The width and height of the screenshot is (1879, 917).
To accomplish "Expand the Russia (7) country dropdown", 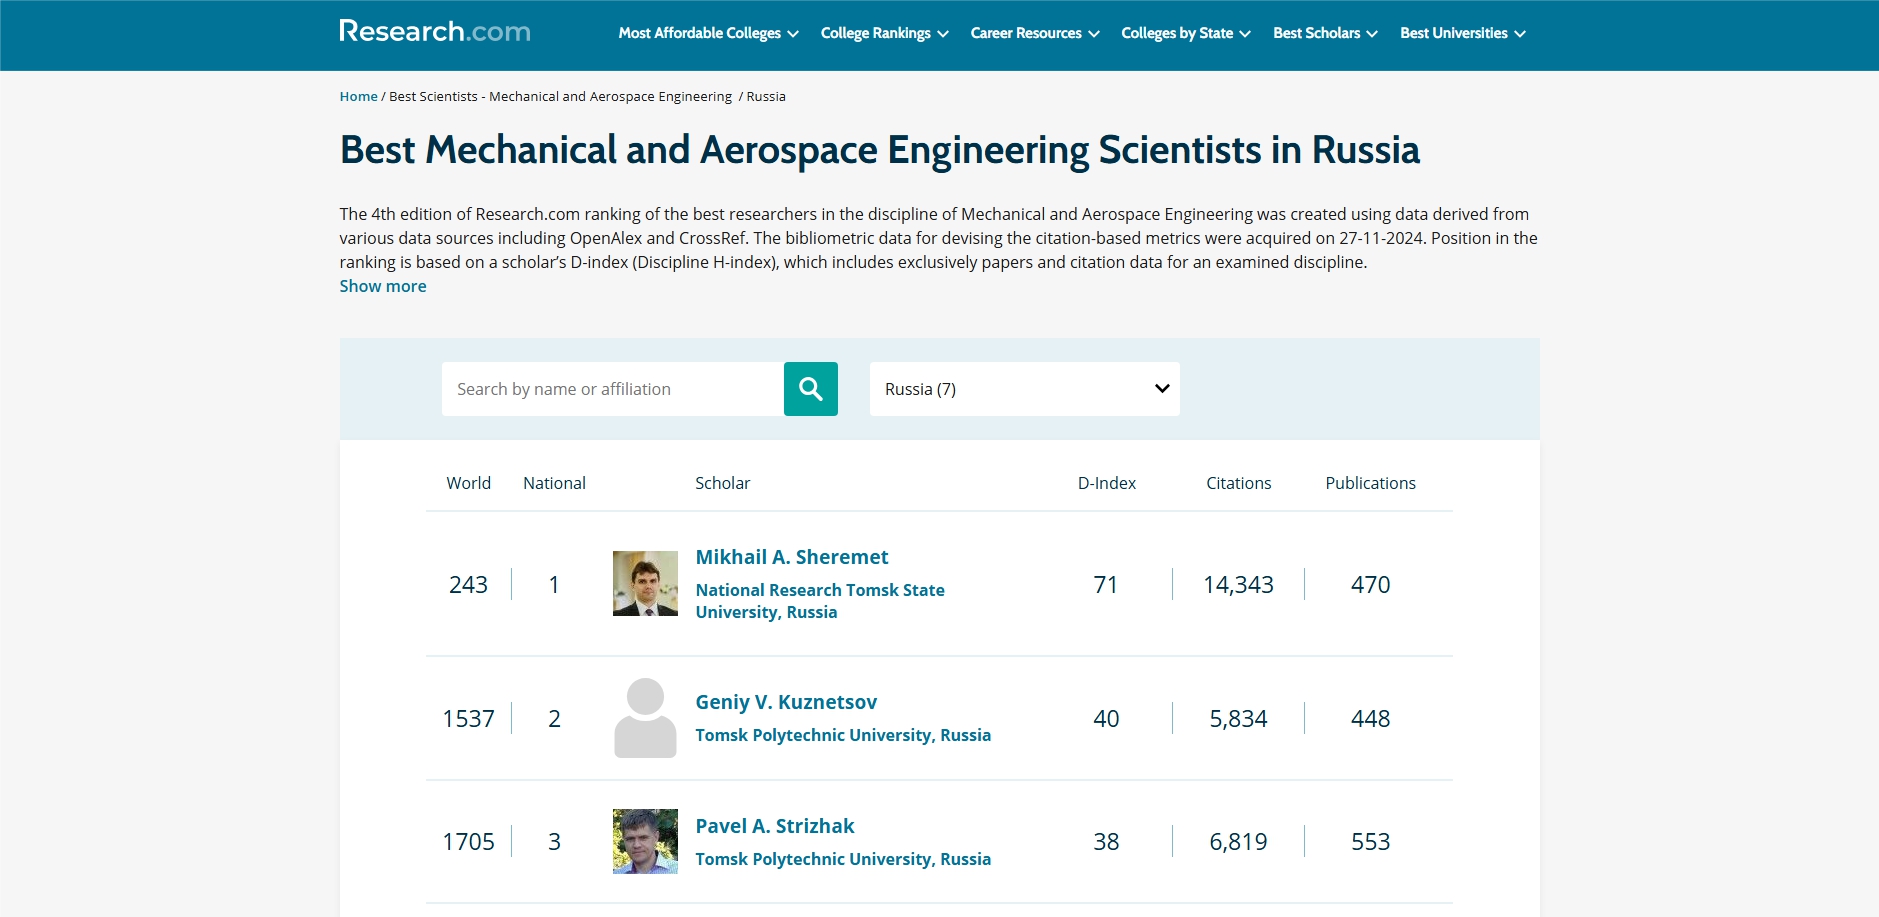I will [1025, 389].
